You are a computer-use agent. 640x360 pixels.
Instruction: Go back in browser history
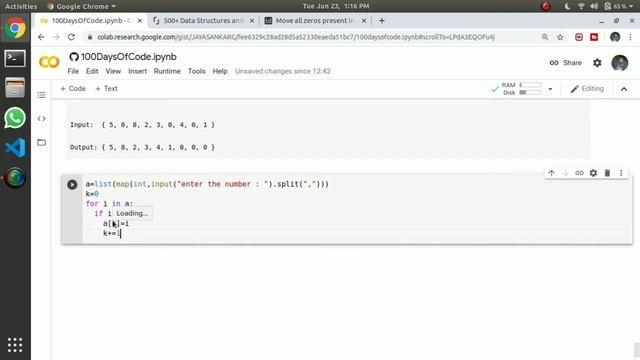pos(41,37)
